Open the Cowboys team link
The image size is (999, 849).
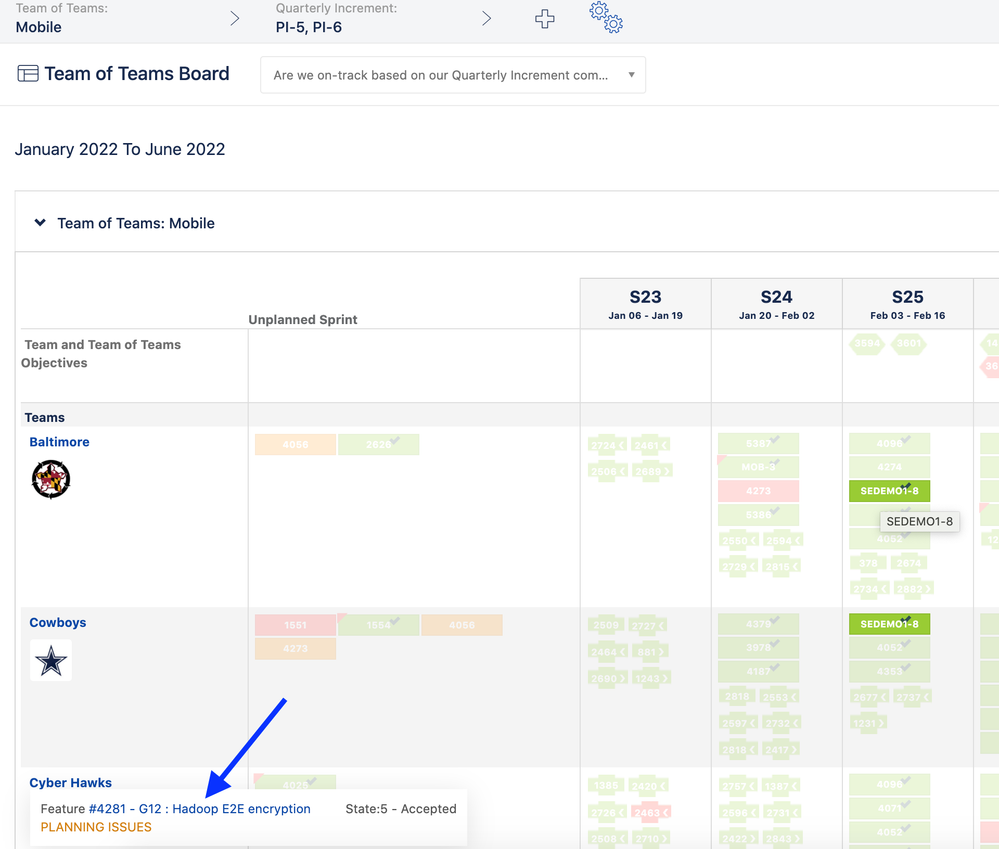(57, 623)
